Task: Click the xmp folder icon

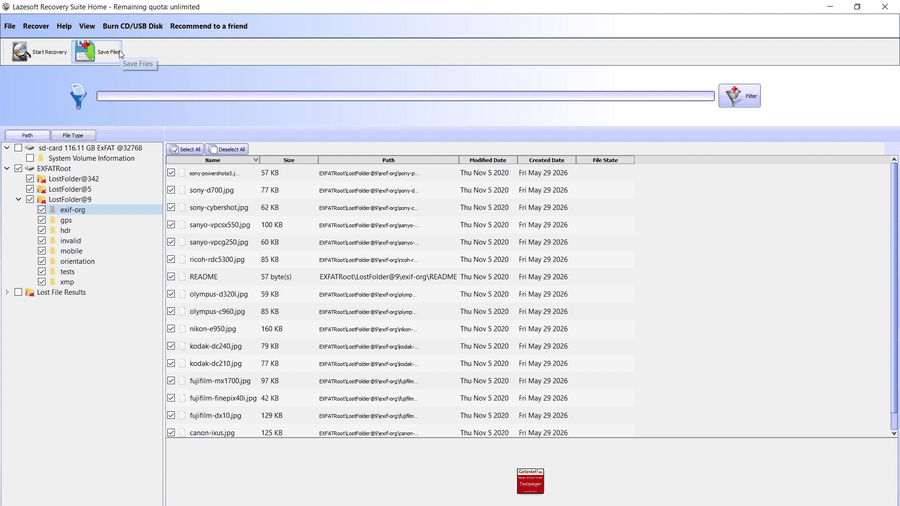Action: tap(53, 282)
